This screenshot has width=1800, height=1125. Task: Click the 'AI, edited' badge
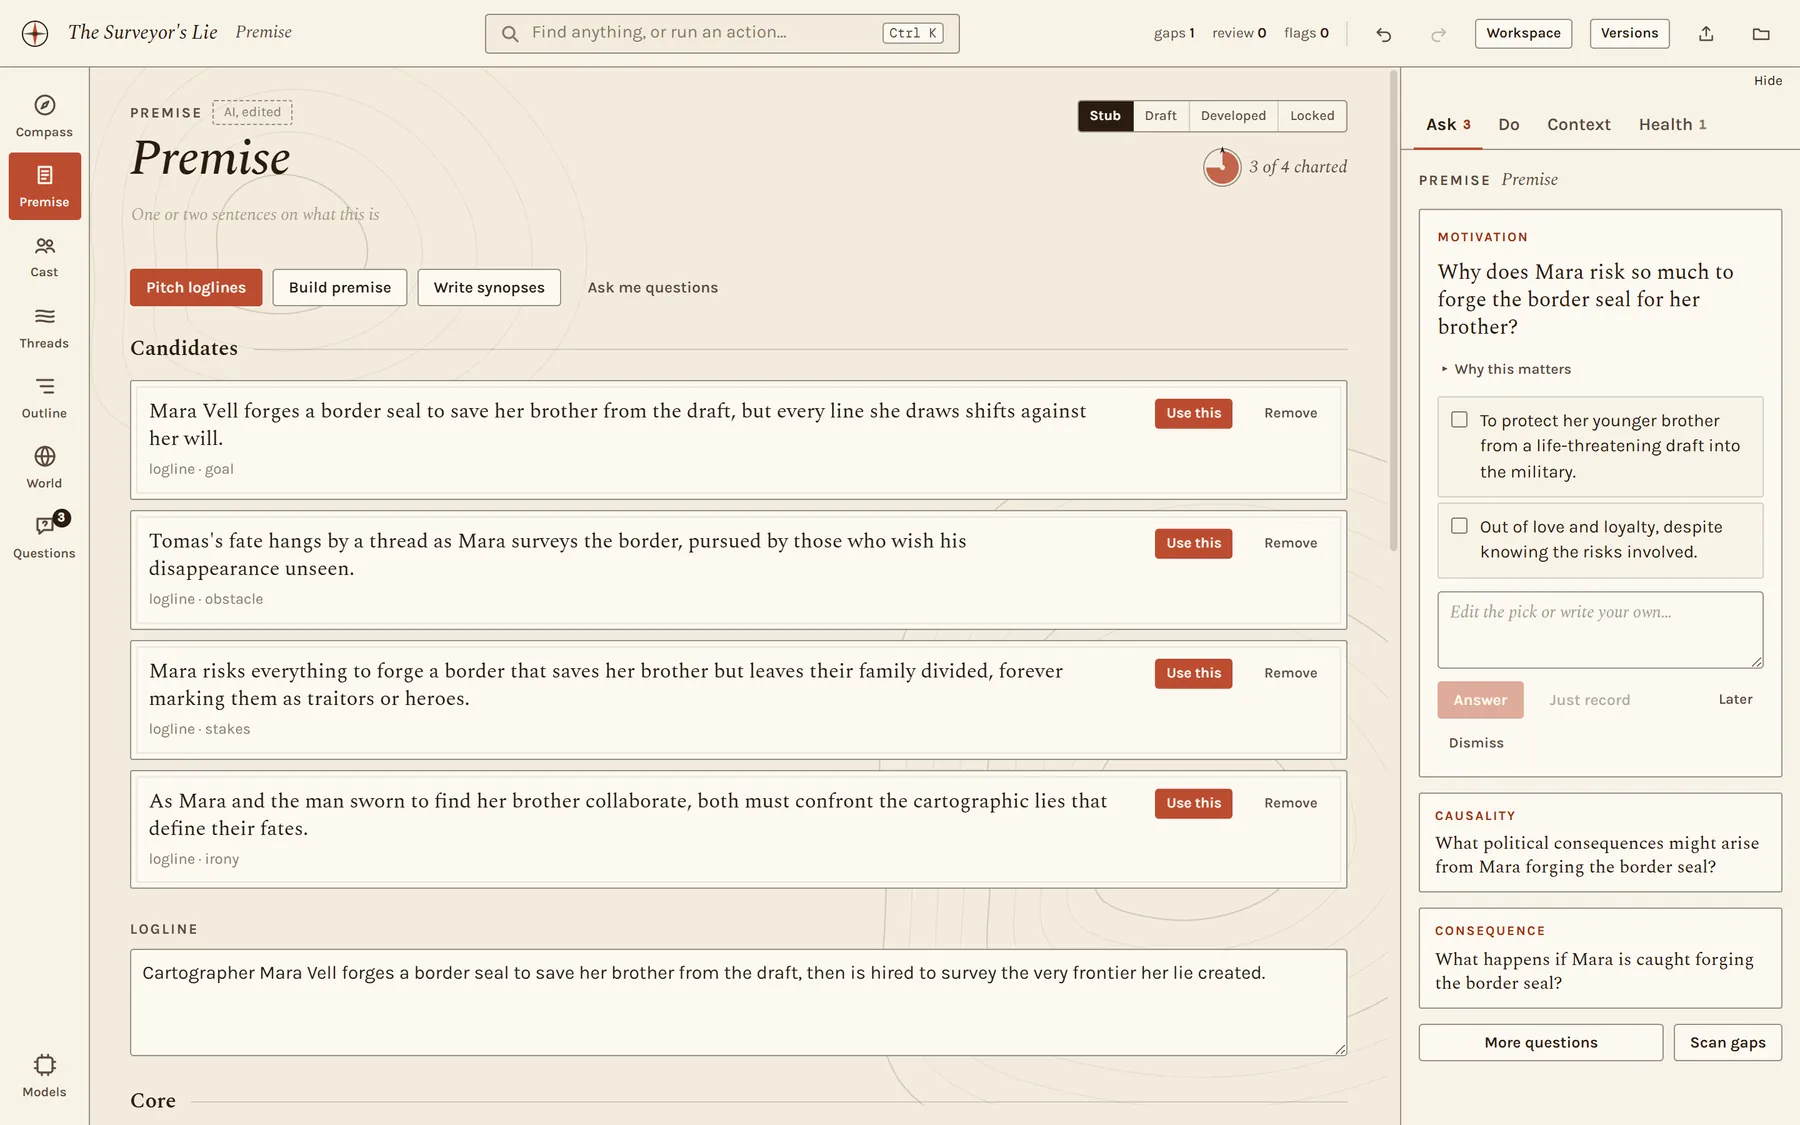[252, 112]
